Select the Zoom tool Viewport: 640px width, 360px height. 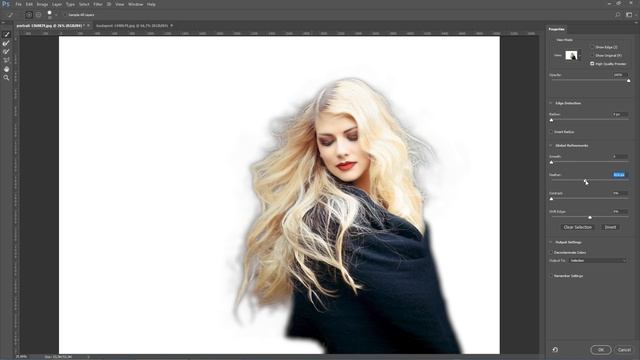click(6, 78)
